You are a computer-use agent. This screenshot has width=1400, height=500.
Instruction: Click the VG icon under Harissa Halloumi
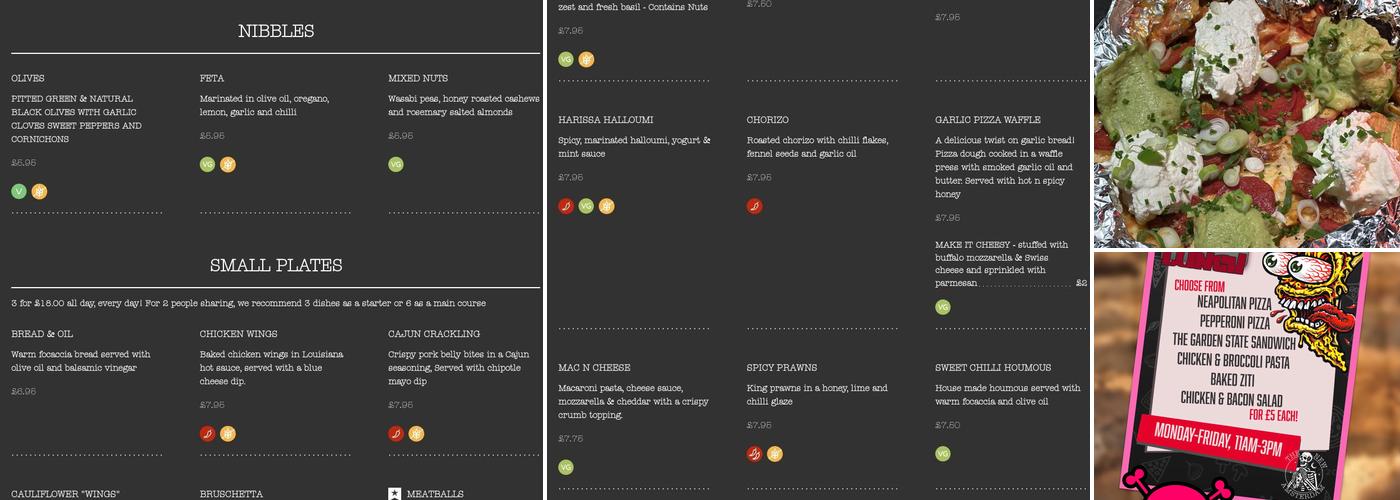[x=586, y=206]
